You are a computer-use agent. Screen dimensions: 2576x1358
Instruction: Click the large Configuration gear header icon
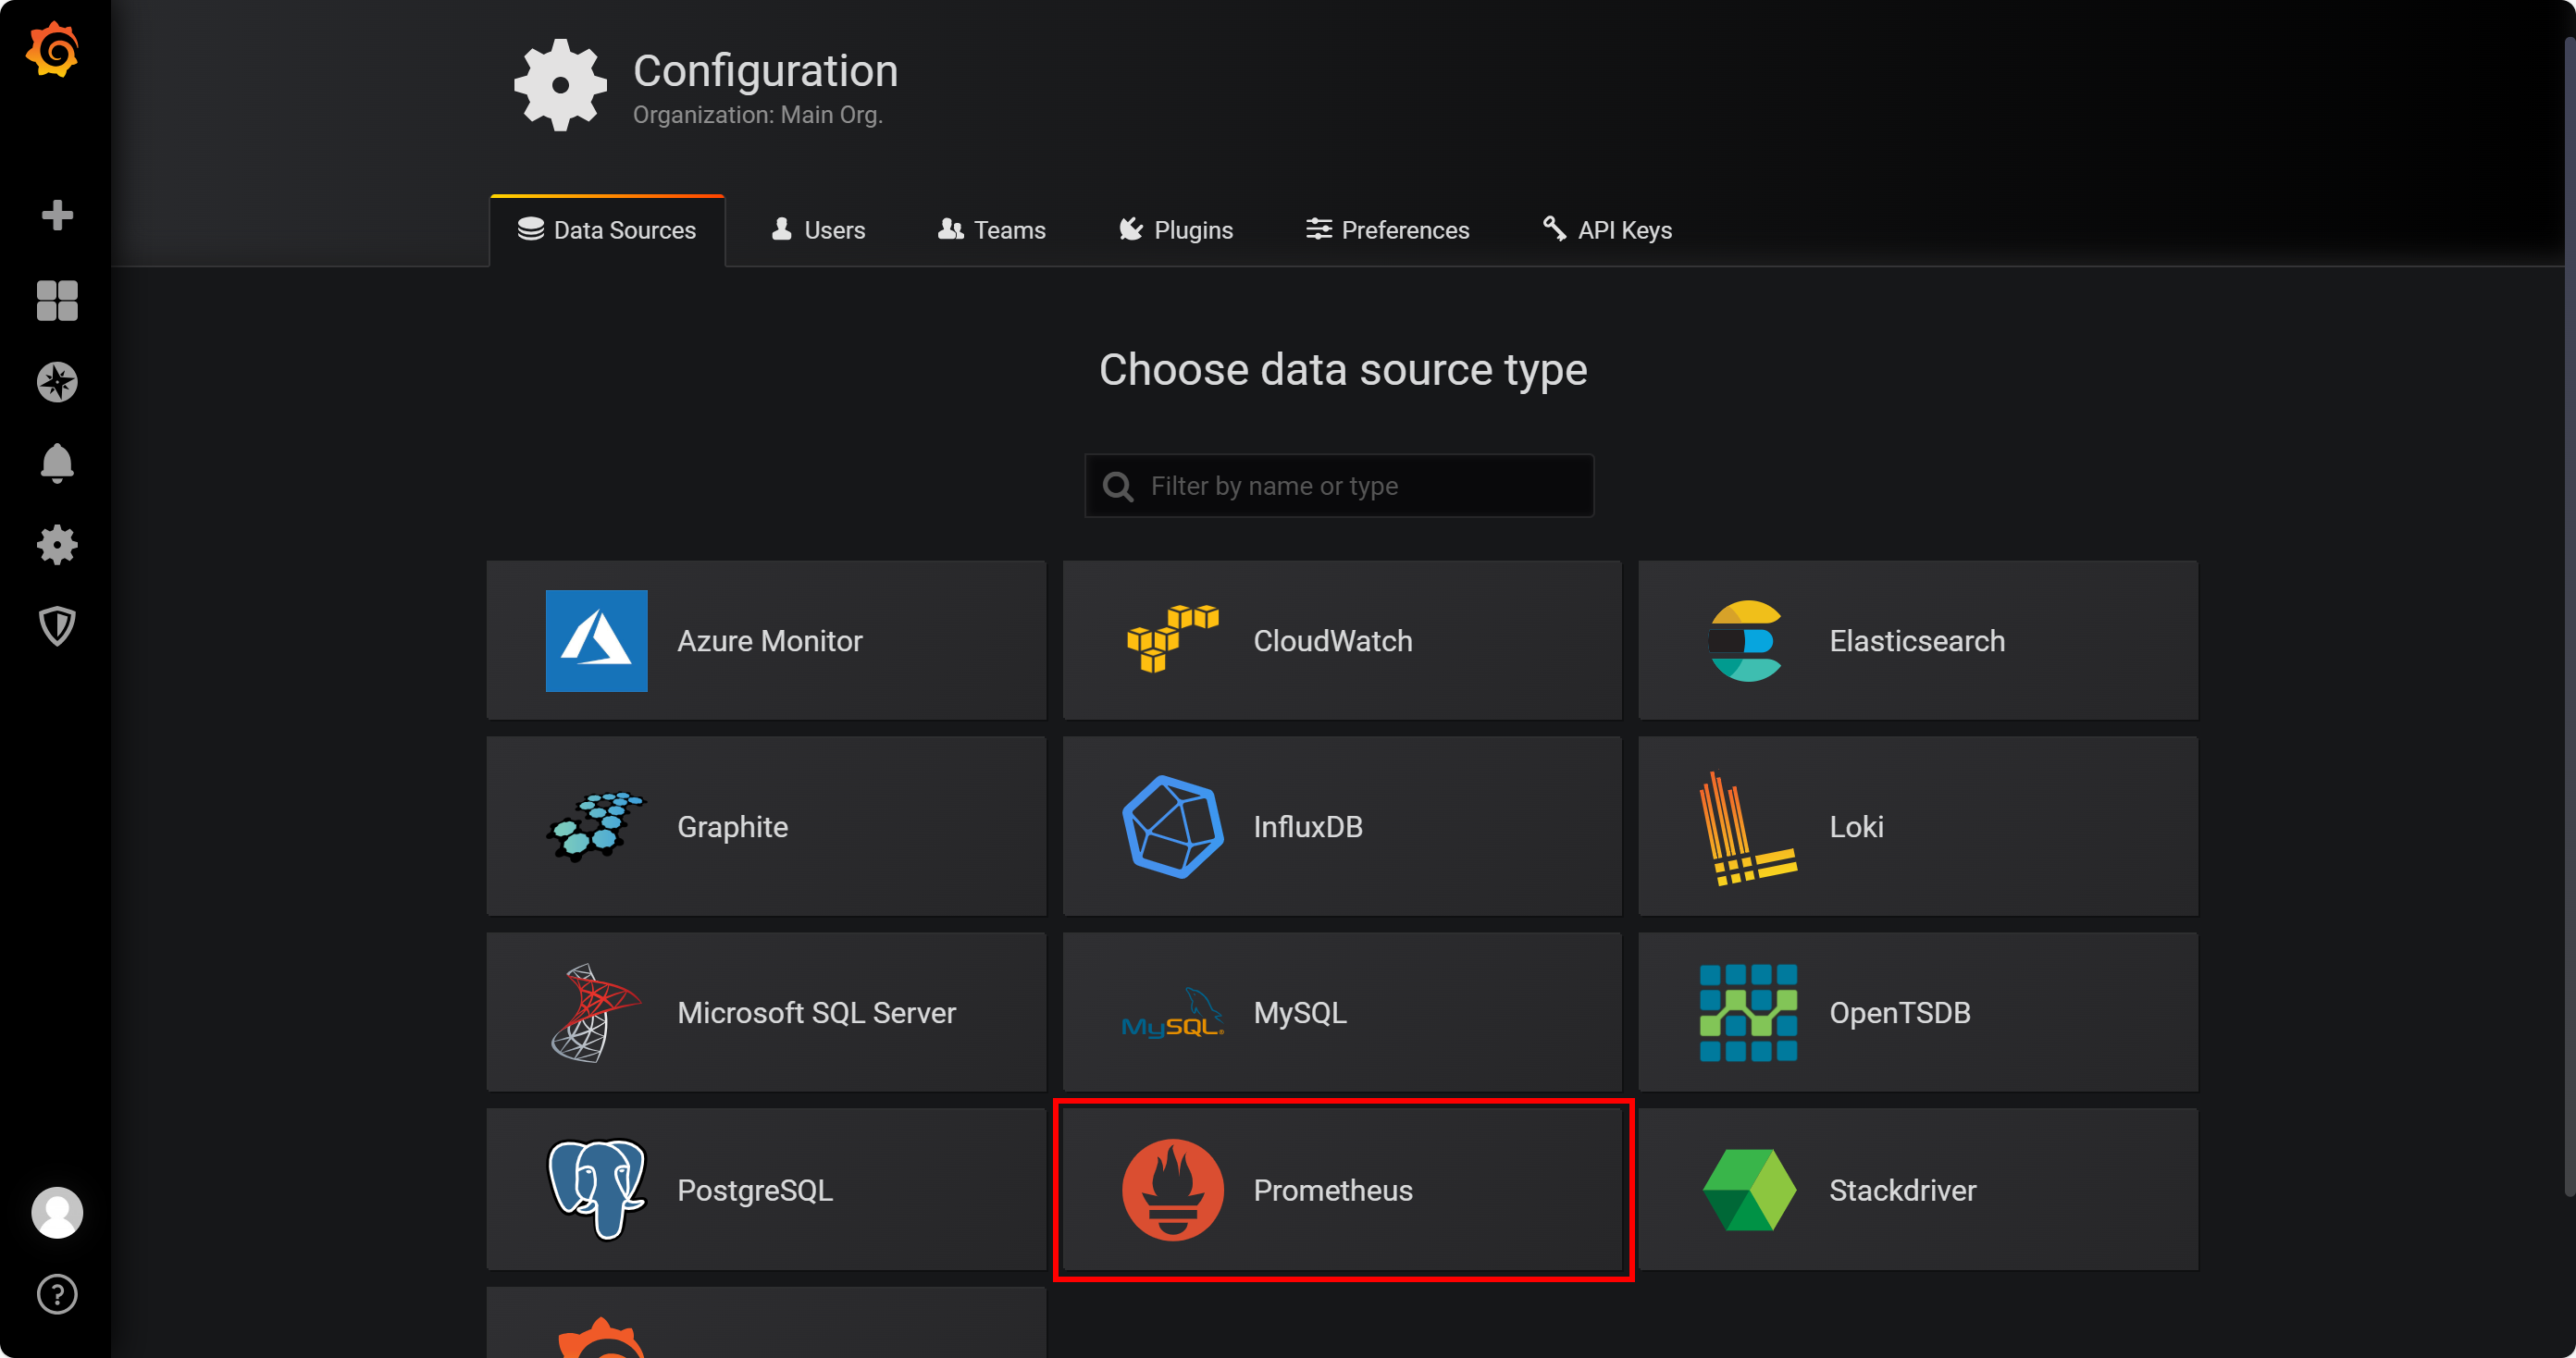point(560,85)
